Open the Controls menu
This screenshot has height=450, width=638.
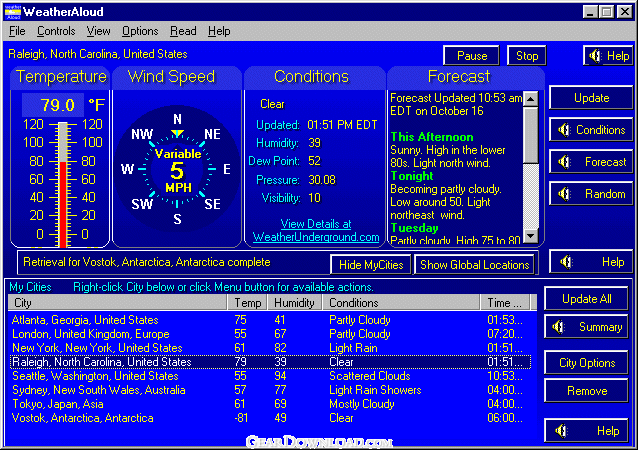(x=56, y=31)
